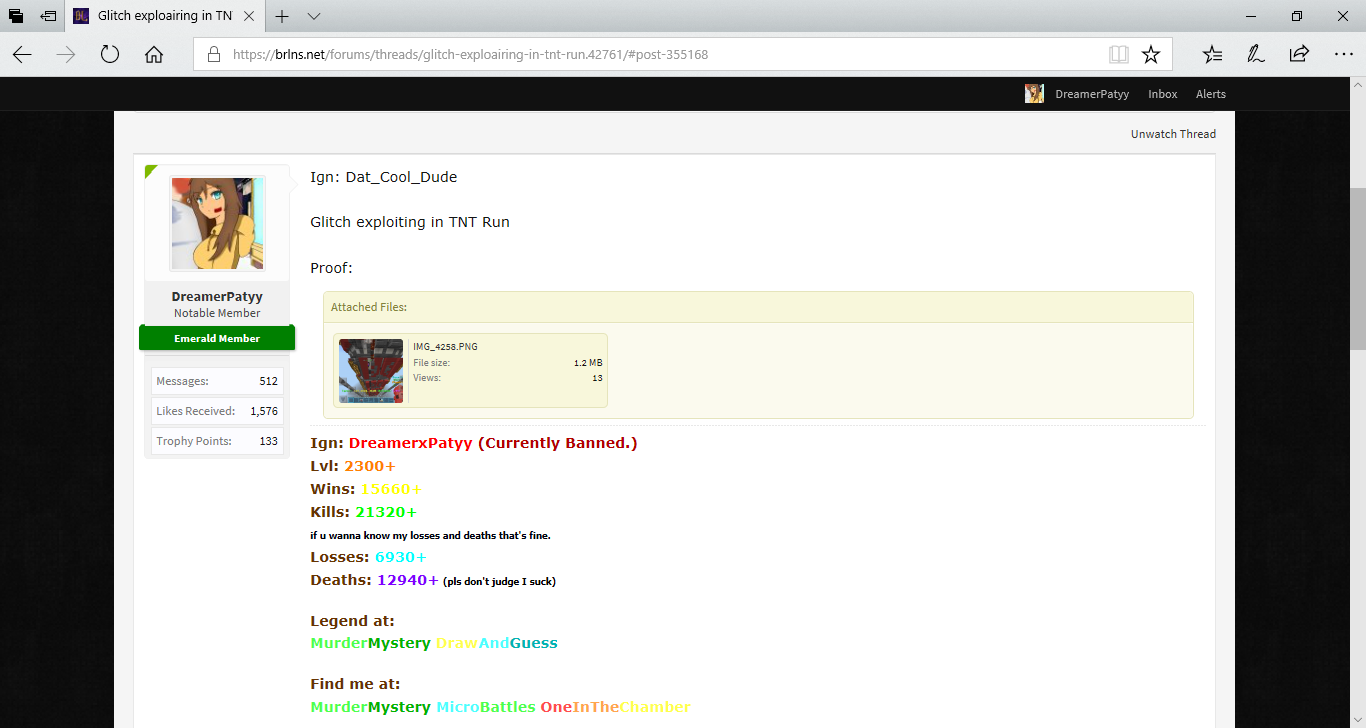This screenshot has height=728, width=1366.
Task: Click the 'Kills: 21320+' line
Action: [x=364, y=512]
